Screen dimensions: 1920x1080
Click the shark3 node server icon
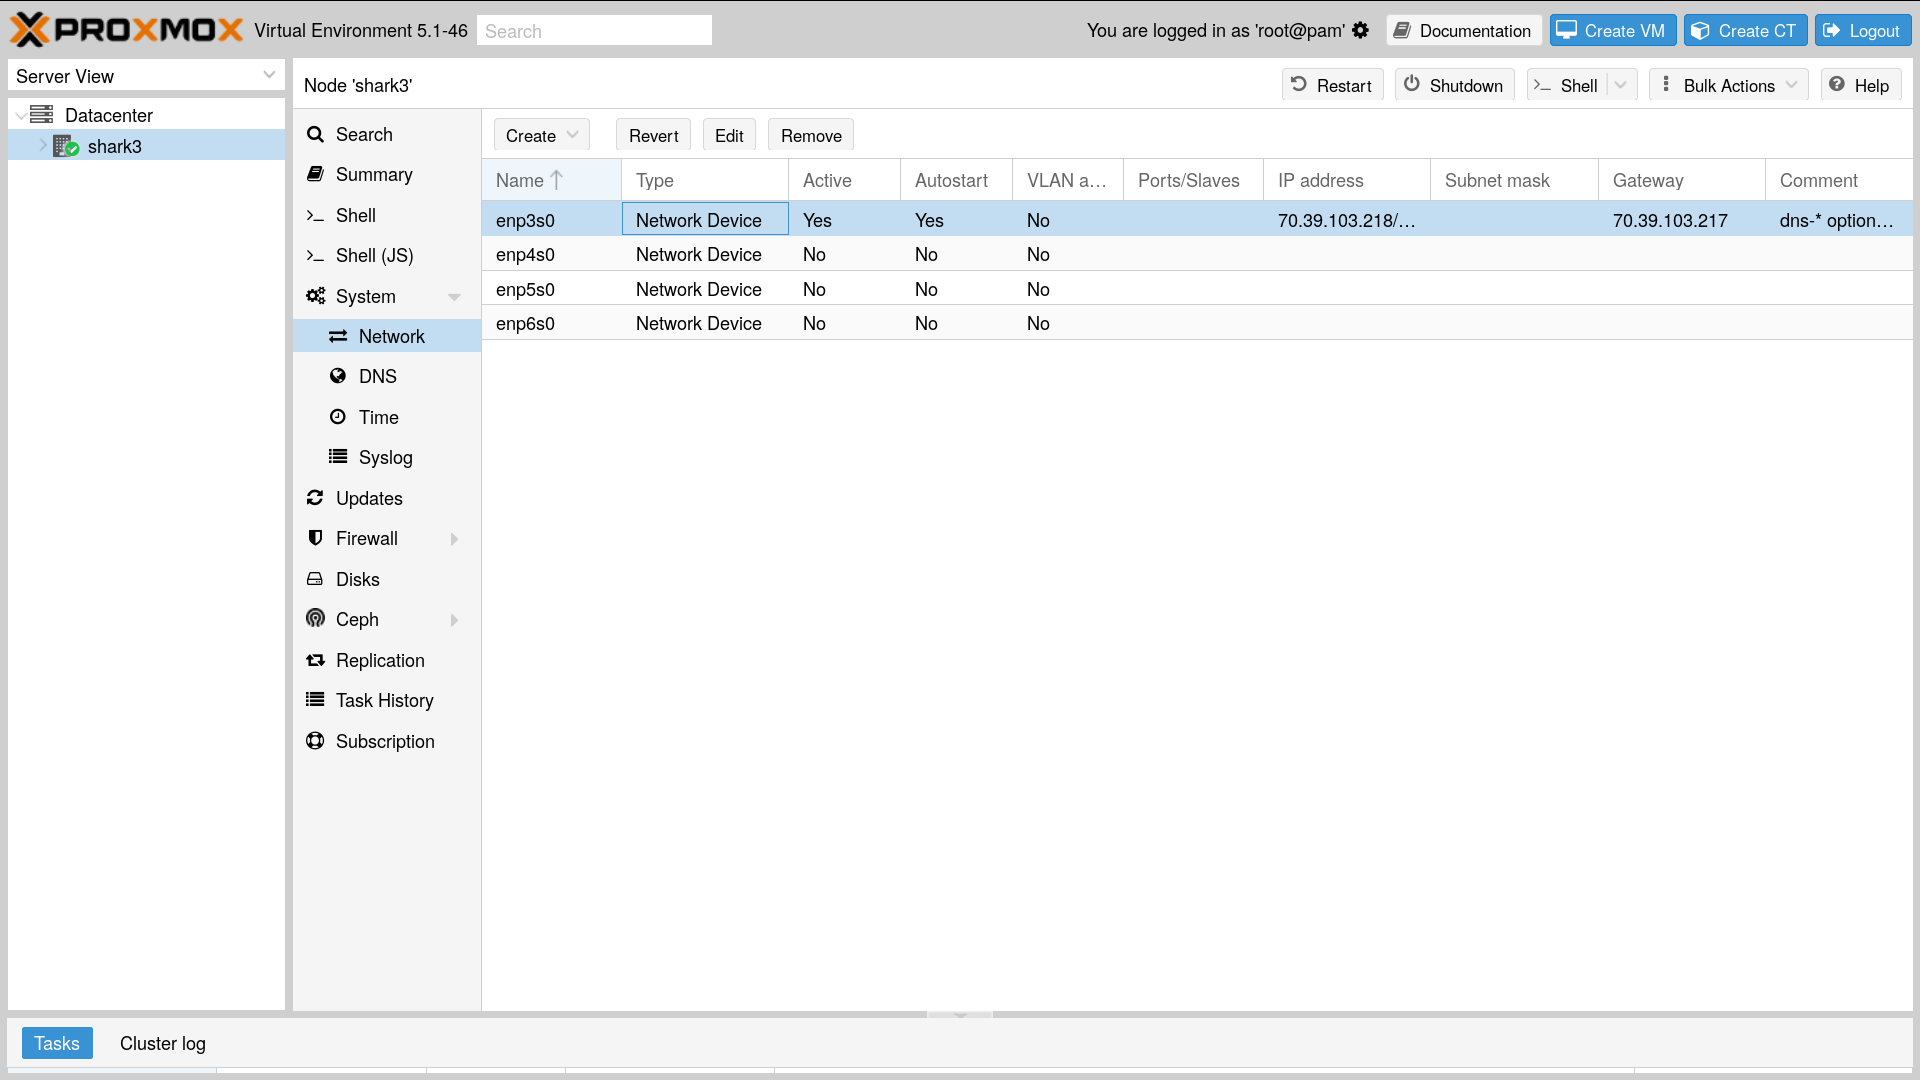pyautogui.click(x=66, y=146)
